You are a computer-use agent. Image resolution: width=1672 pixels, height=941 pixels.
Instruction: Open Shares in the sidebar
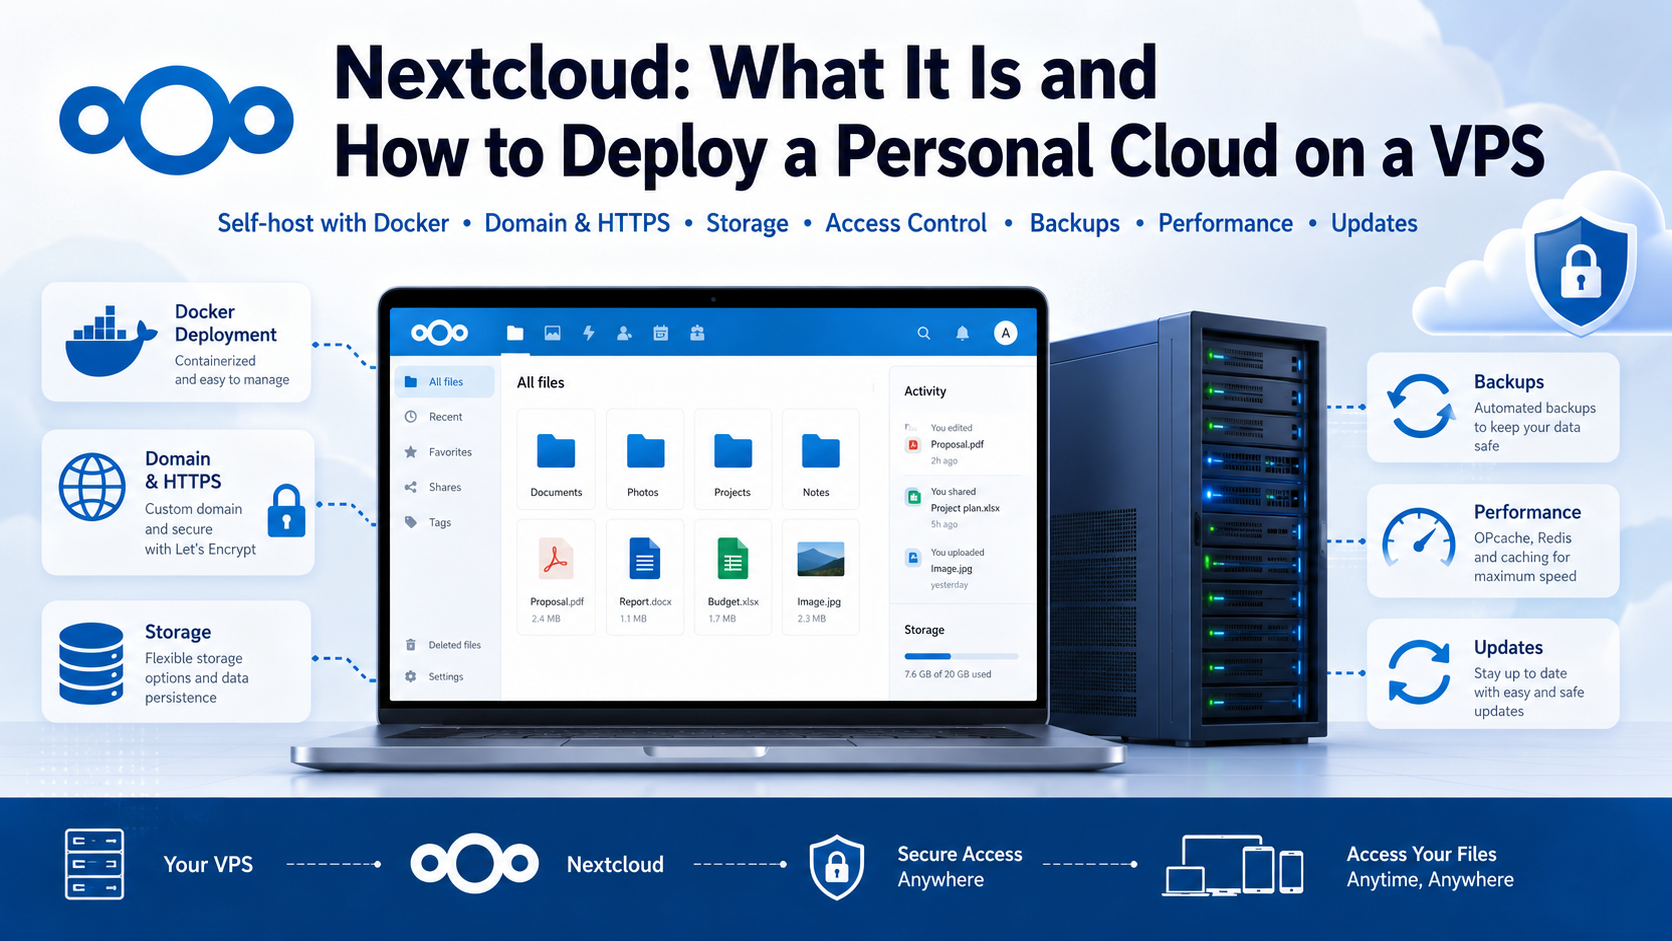click(445, 487)
